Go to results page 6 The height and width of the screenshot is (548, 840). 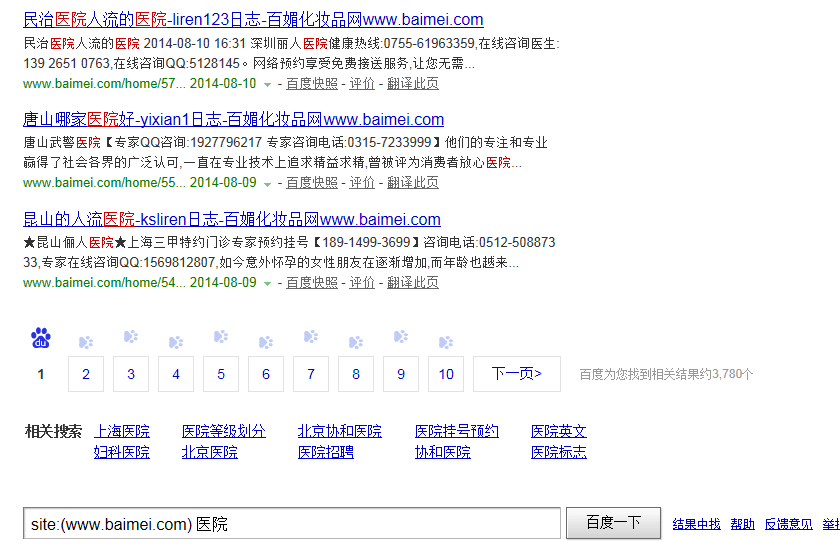(x=266, y=374)
